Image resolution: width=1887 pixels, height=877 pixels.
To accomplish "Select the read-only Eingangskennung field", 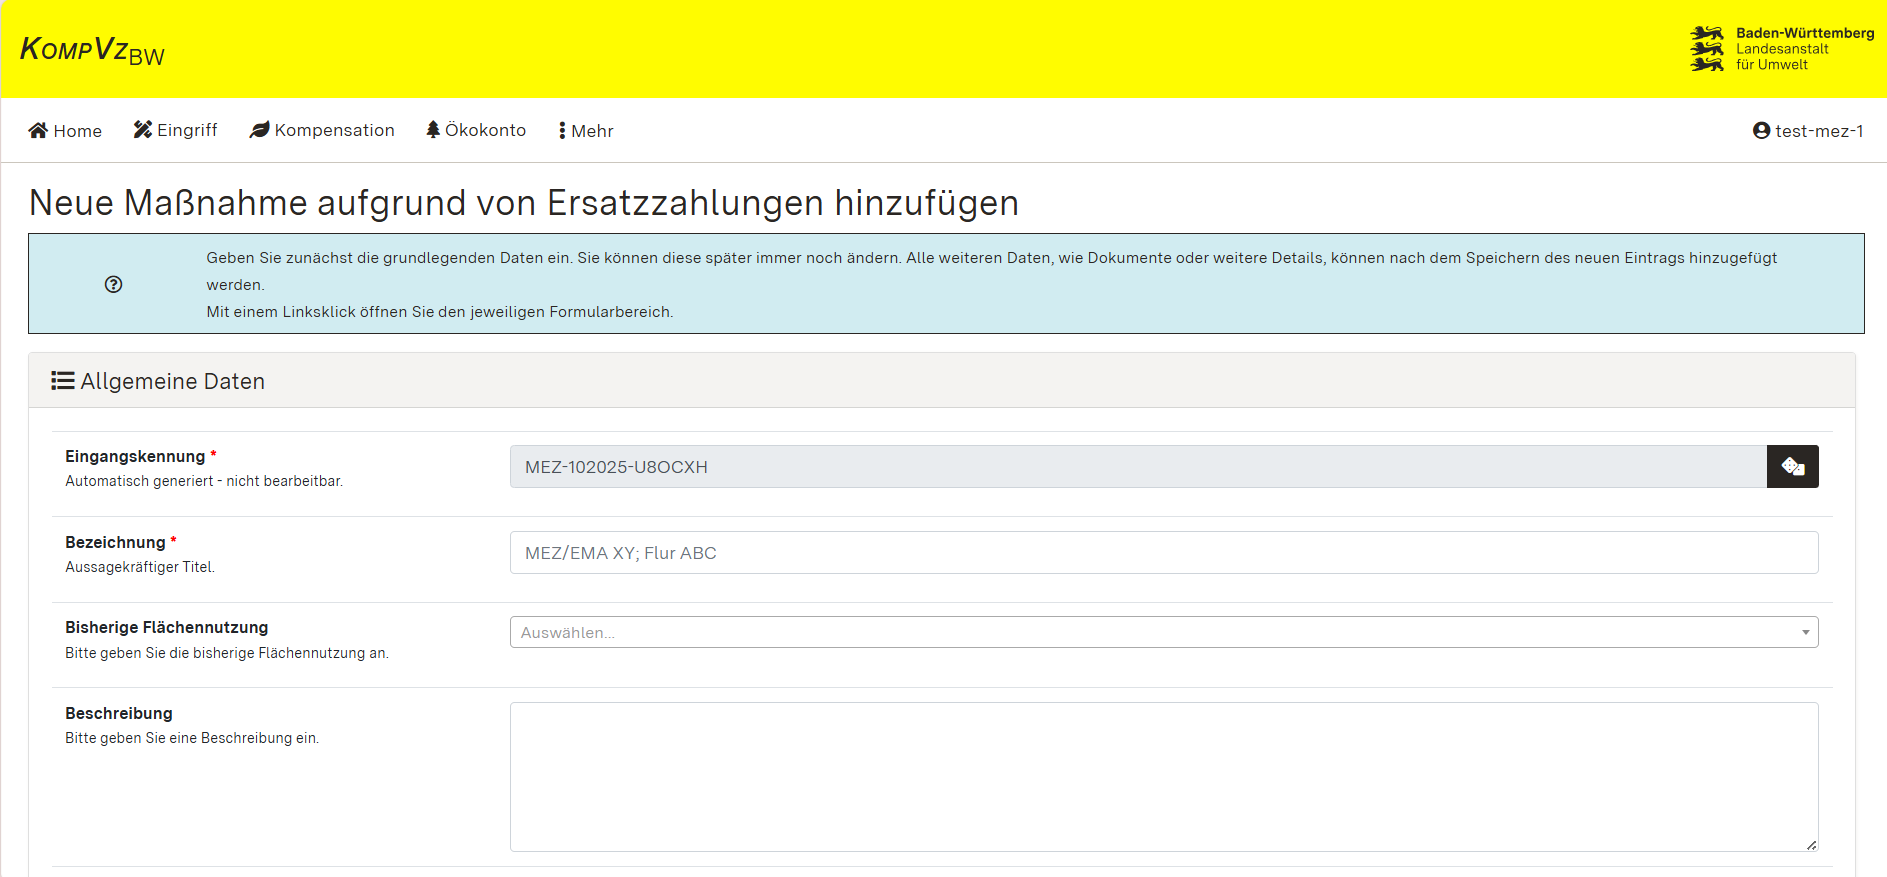I will tap(1137, 467).
